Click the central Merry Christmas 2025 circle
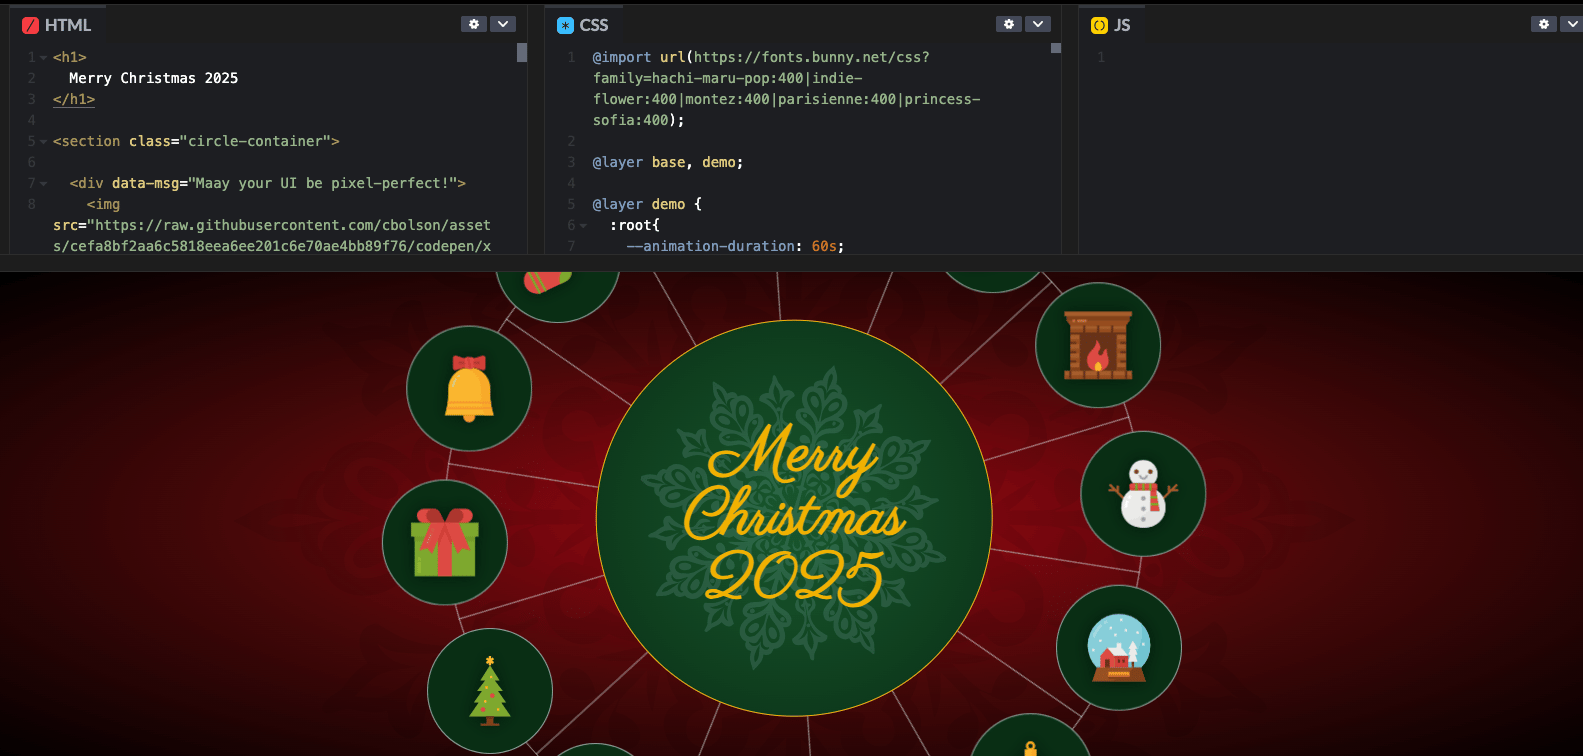 tap(794, 518)
